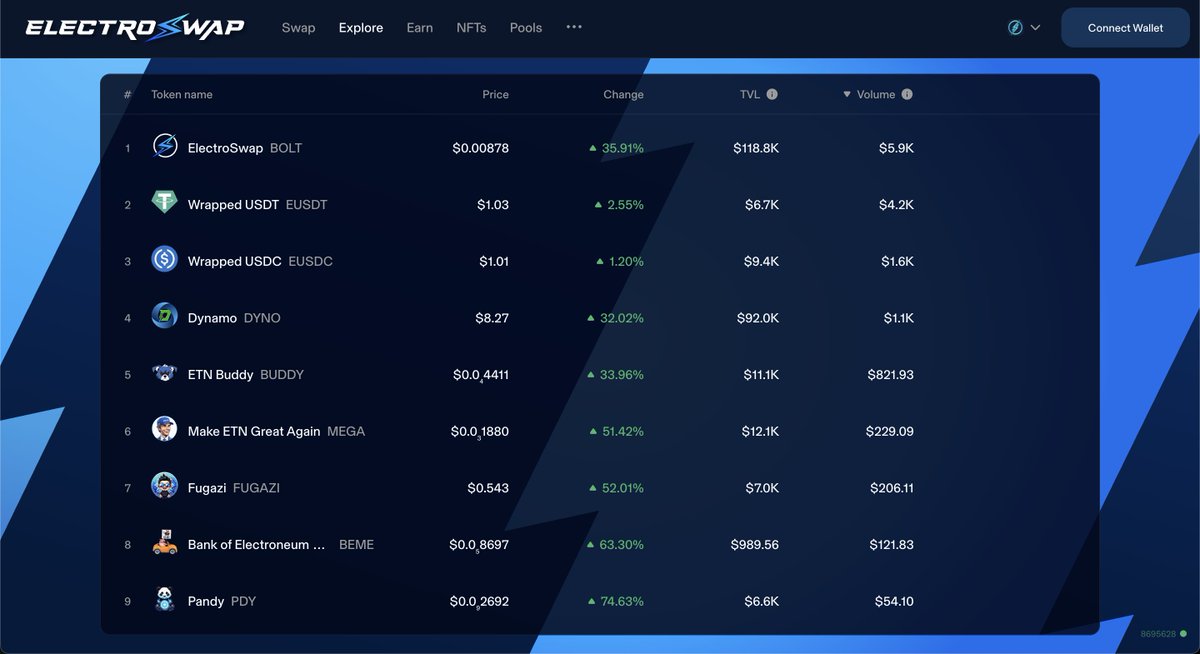The image size is (1200, 654).
Task: Click the $989.56 TVL value
Action: pos(755,545)
